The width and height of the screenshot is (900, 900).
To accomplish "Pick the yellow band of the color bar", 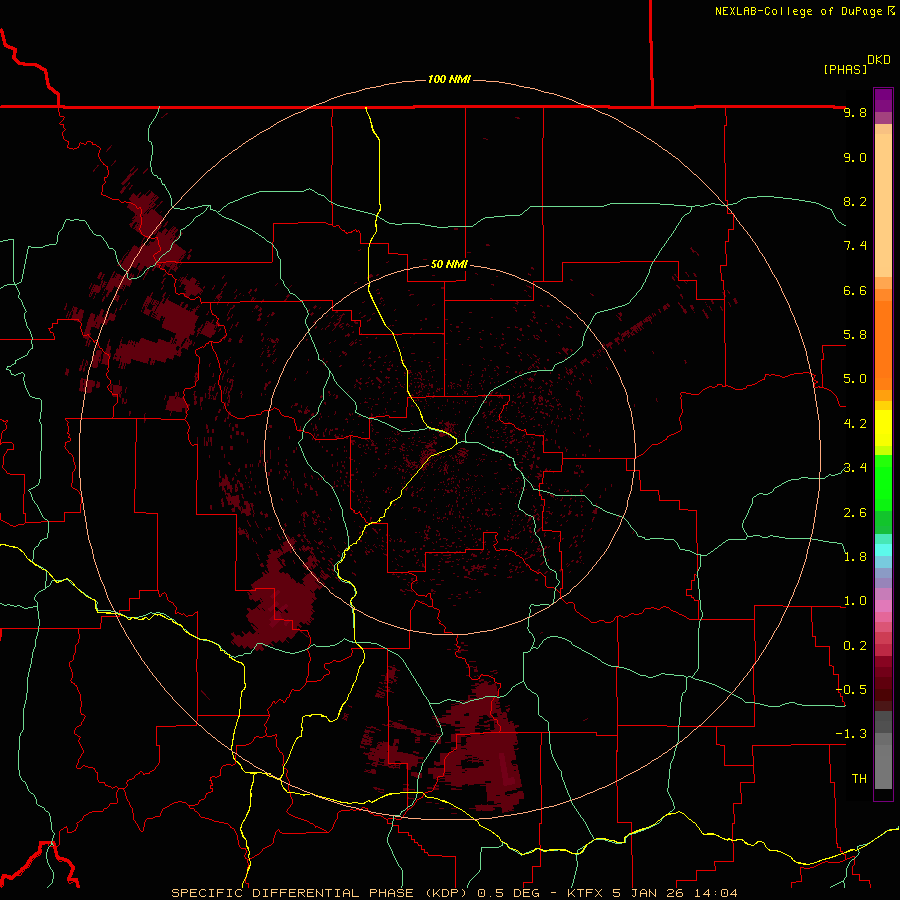I will [x=883, y=428].
